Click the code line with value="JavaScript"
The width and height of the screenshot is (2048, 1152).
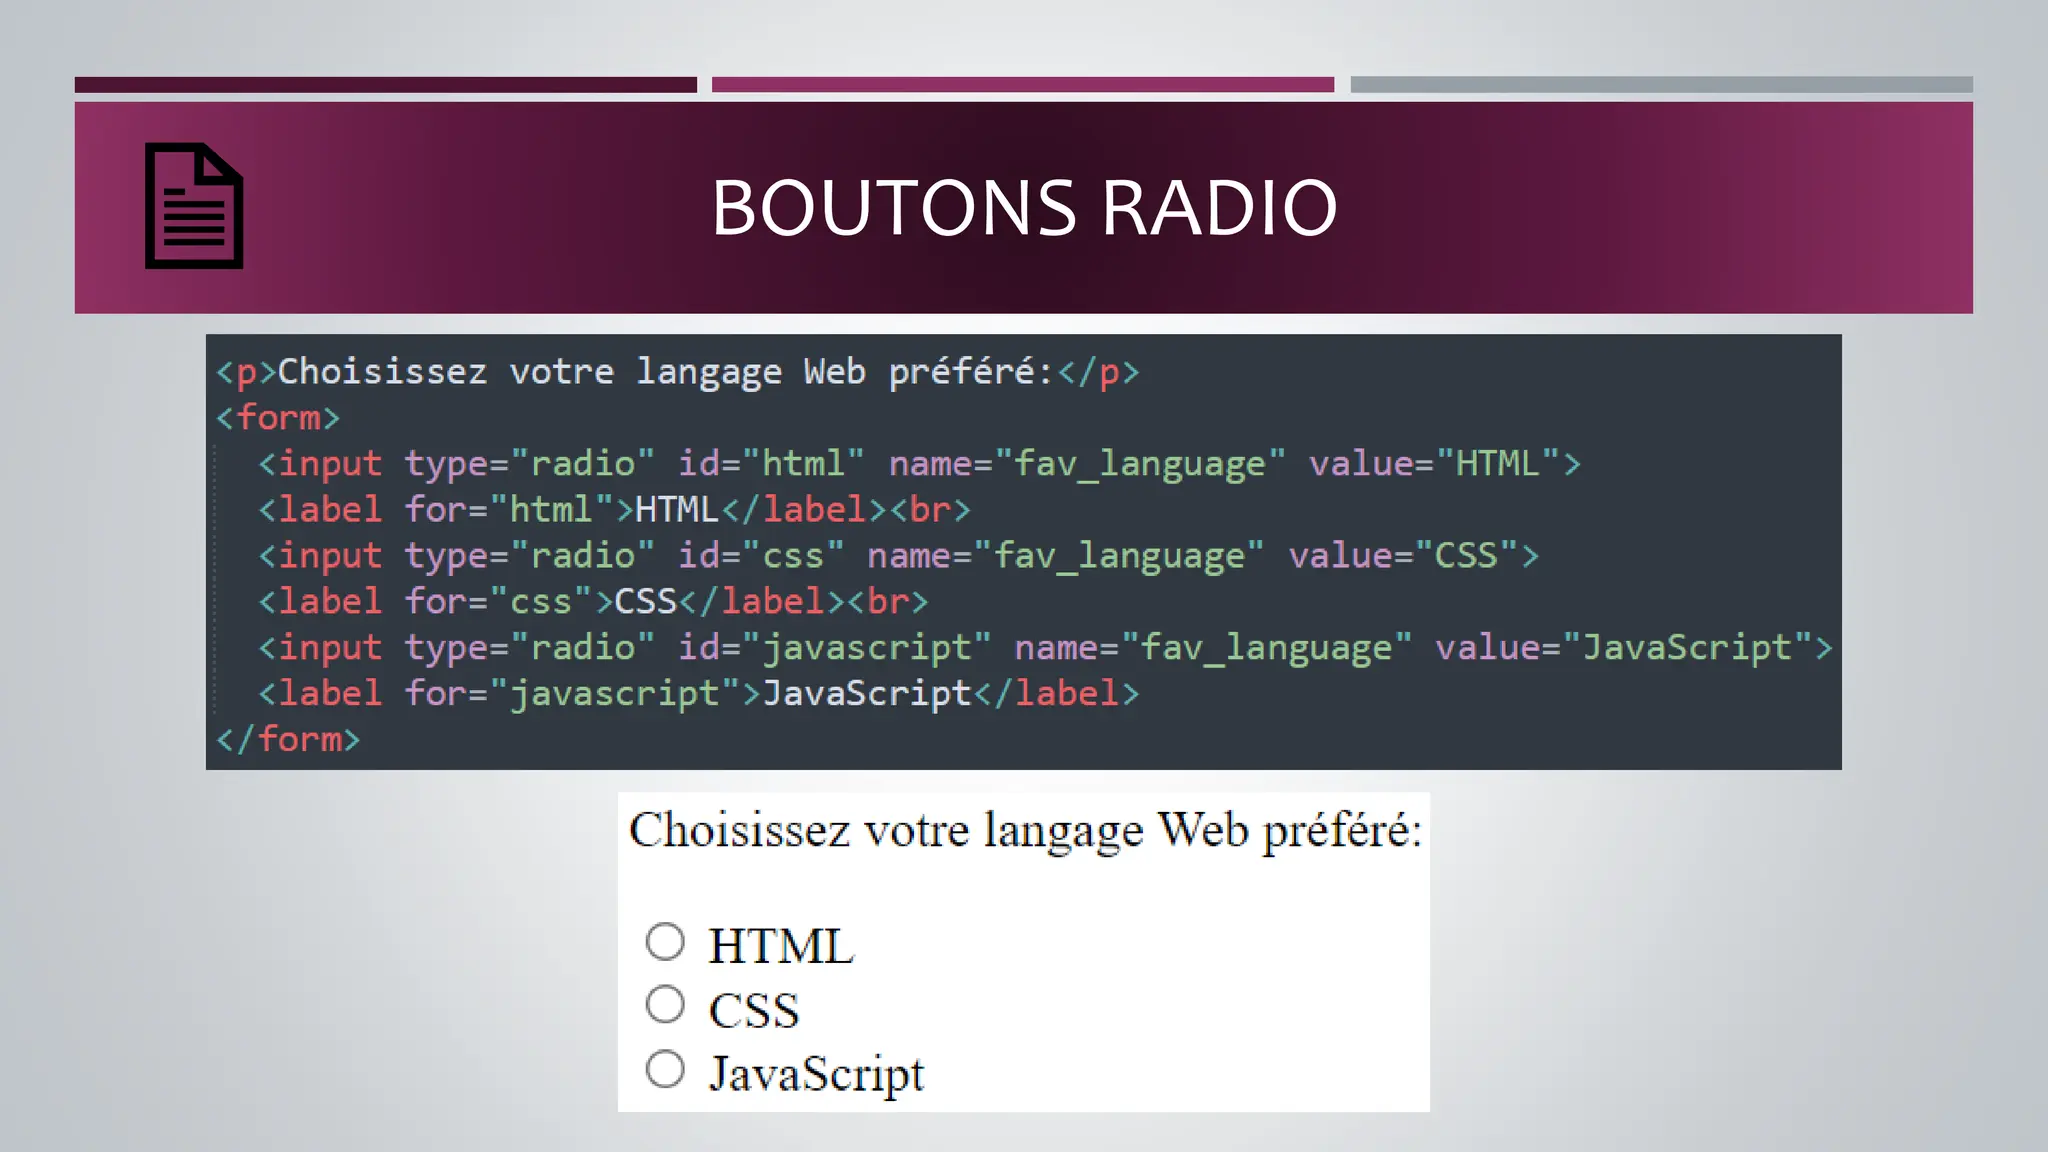1045,648
